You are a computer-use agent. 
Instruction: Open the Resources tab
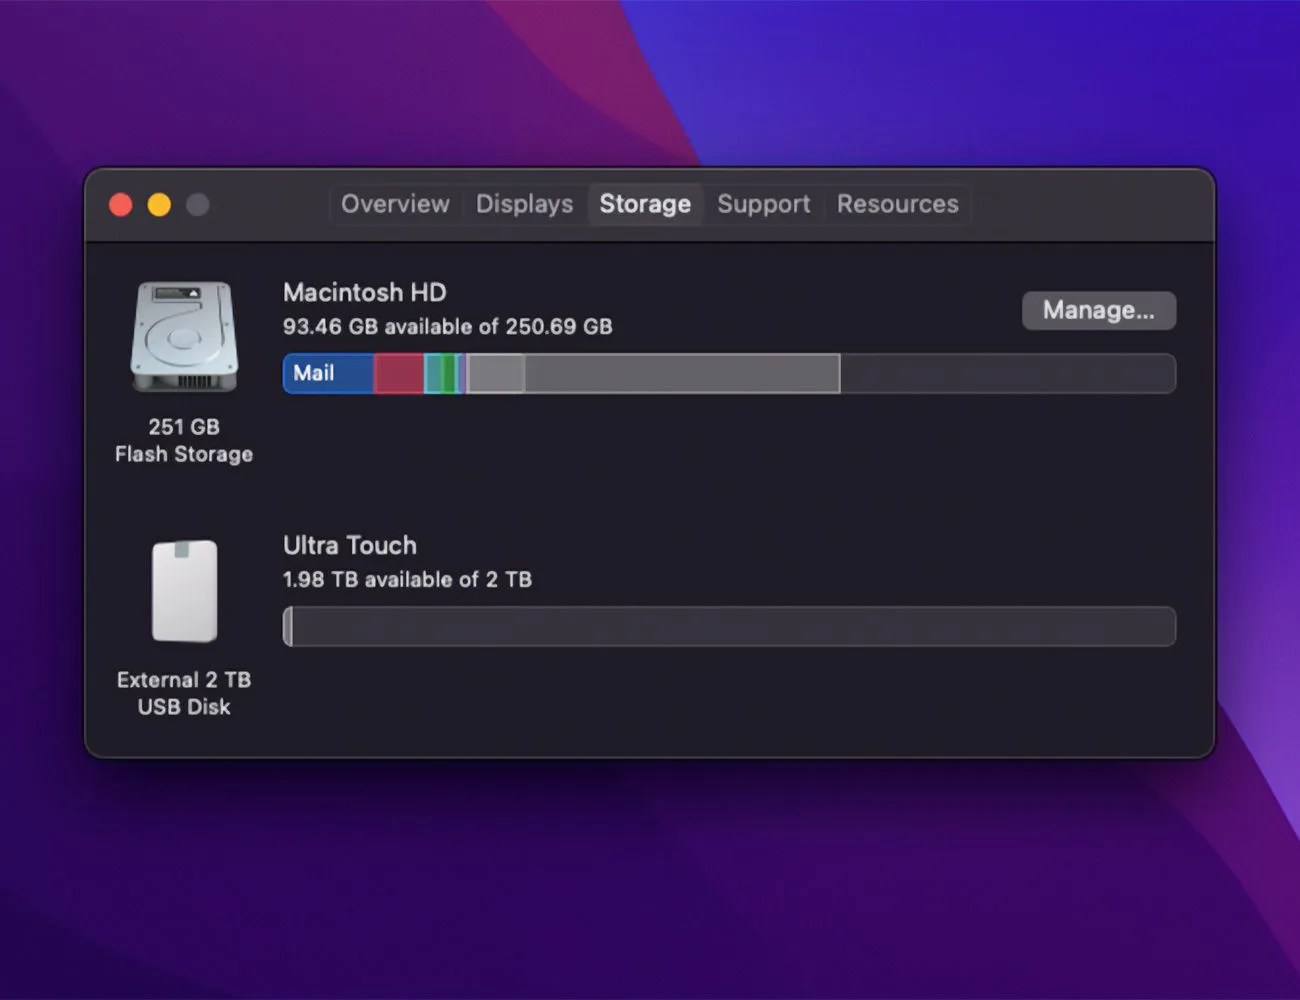pos(897,204)
